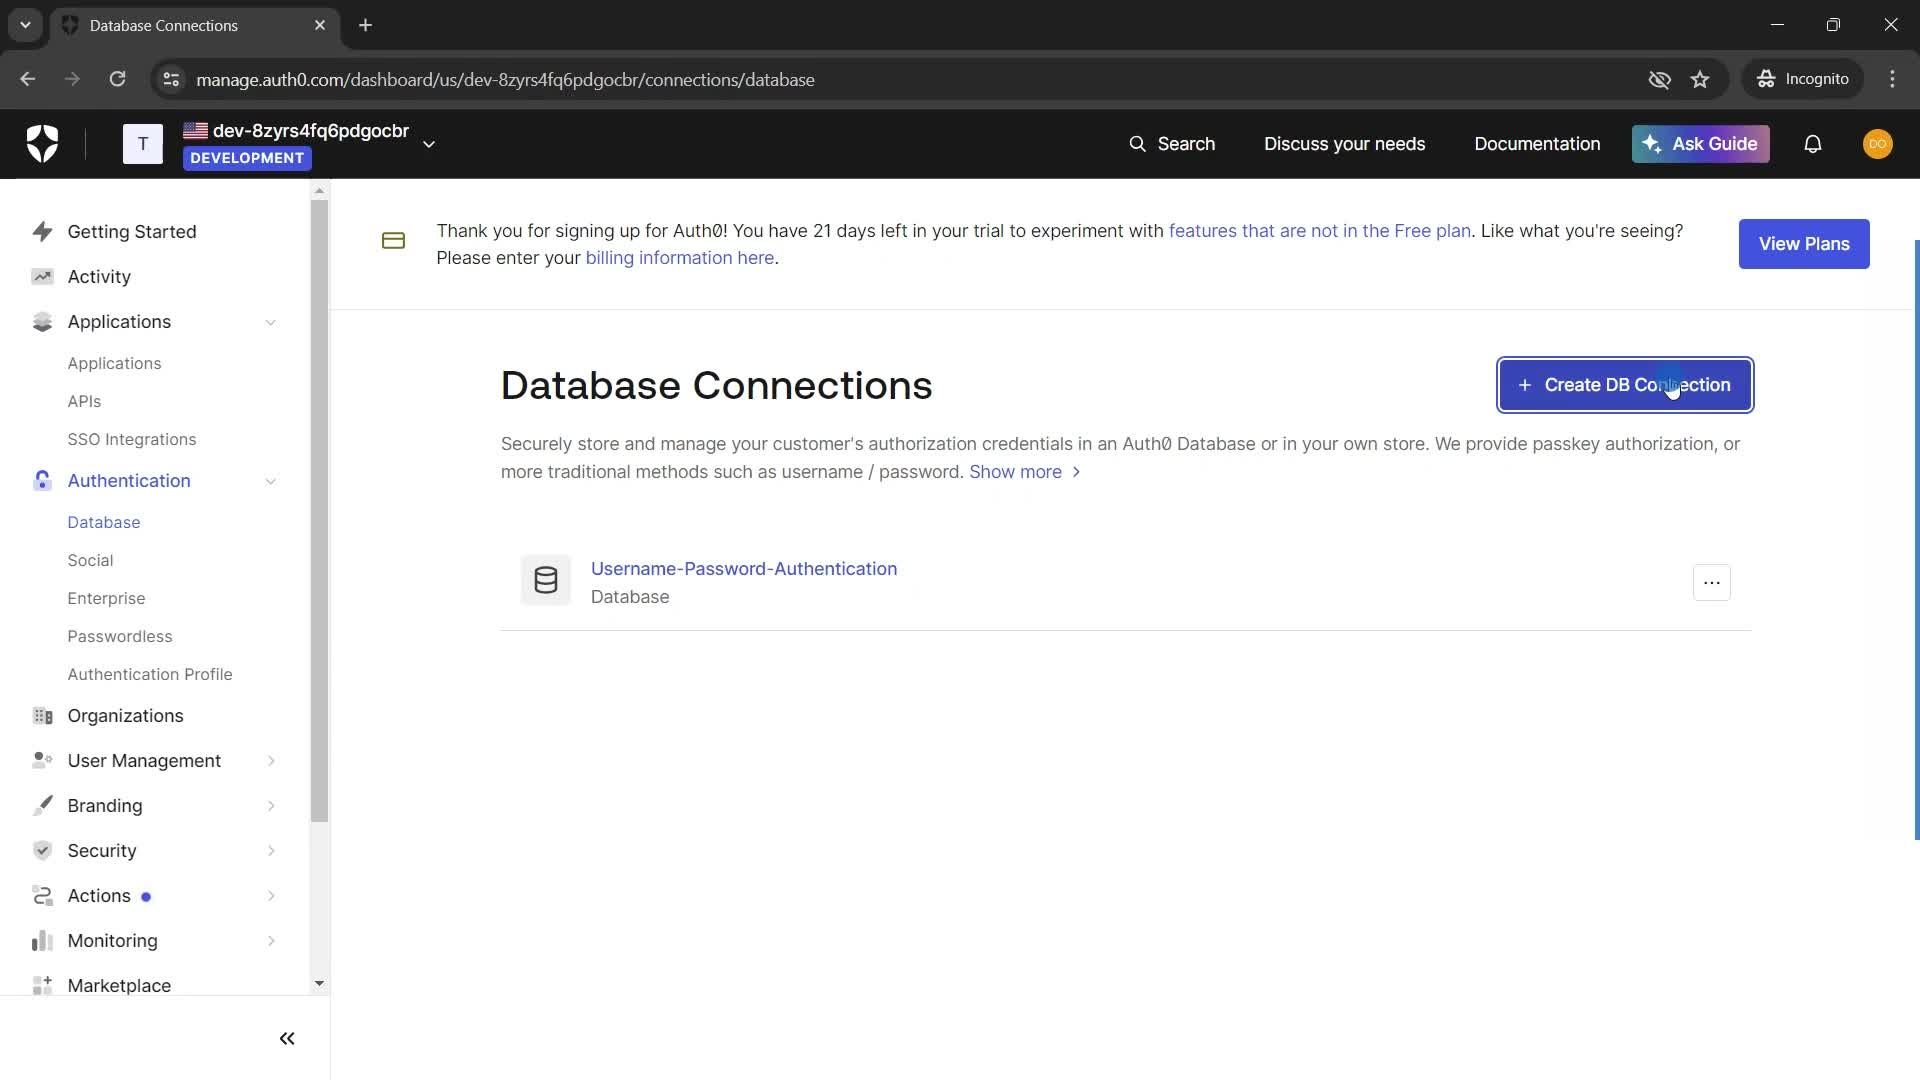The height and width of the screenshot is (1080, 1920).
Task: Click the Applications stack icon
Action: point(42,322)
